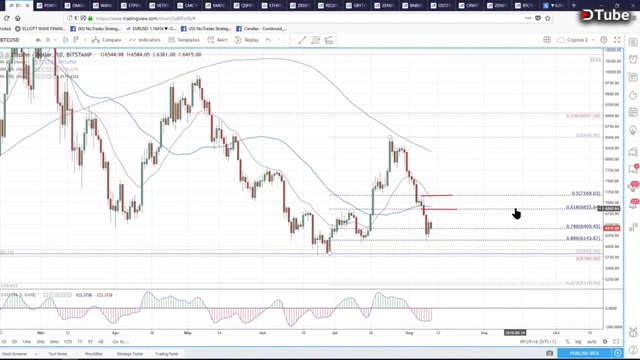Open the notifications icon with 221 badge
Image resolution: width=640 pixels, height=360 pixels.
point(634,204)
